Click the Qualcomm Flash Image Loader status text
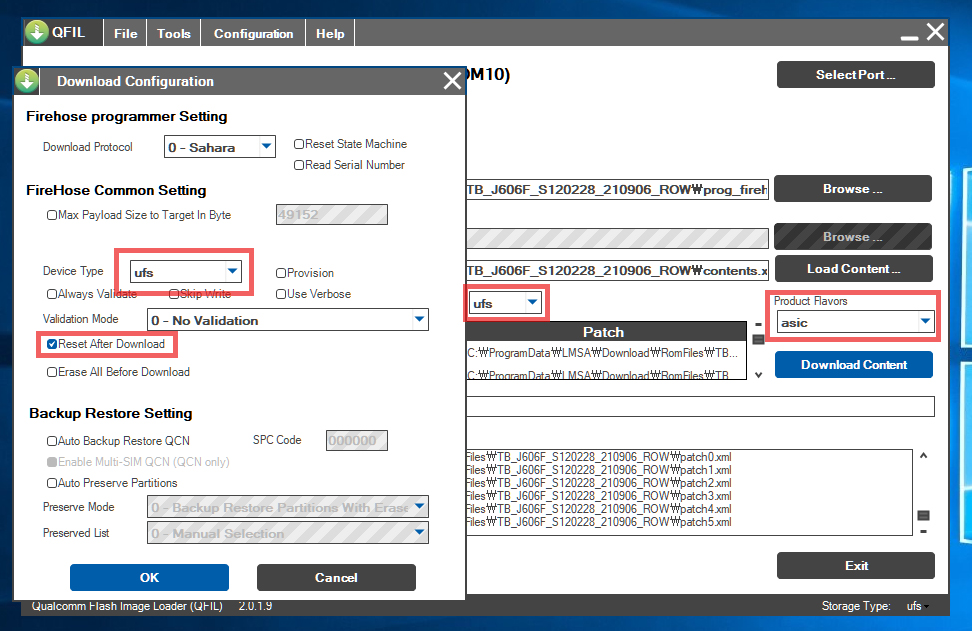The height and width of the screenshot is (631, 972). click(127, 606)
